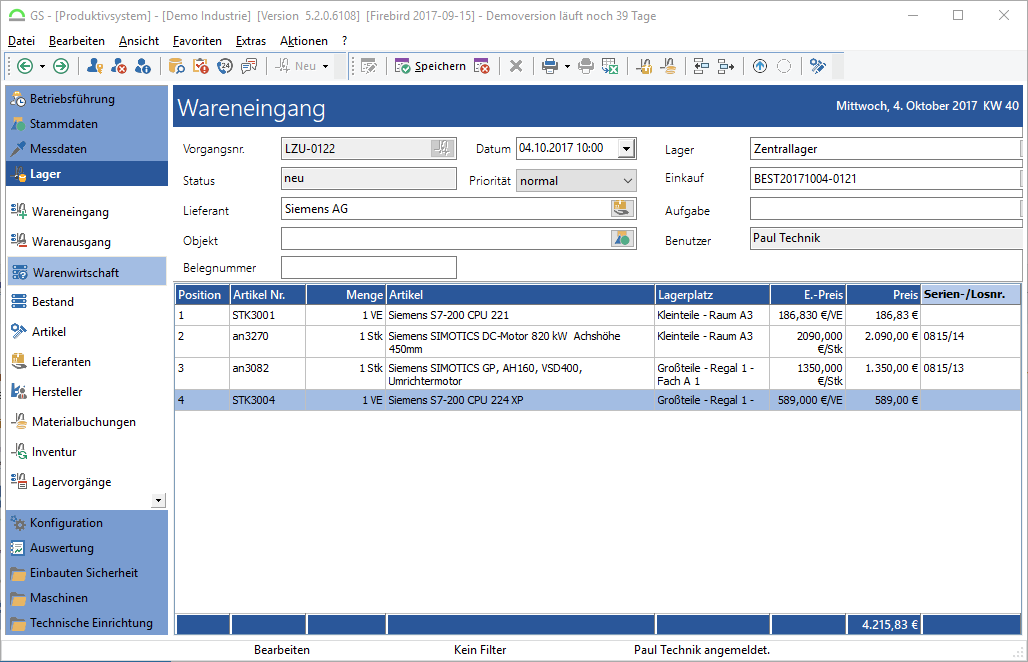
Task: Click the gray circle toolbar icon
Action: 784,66
